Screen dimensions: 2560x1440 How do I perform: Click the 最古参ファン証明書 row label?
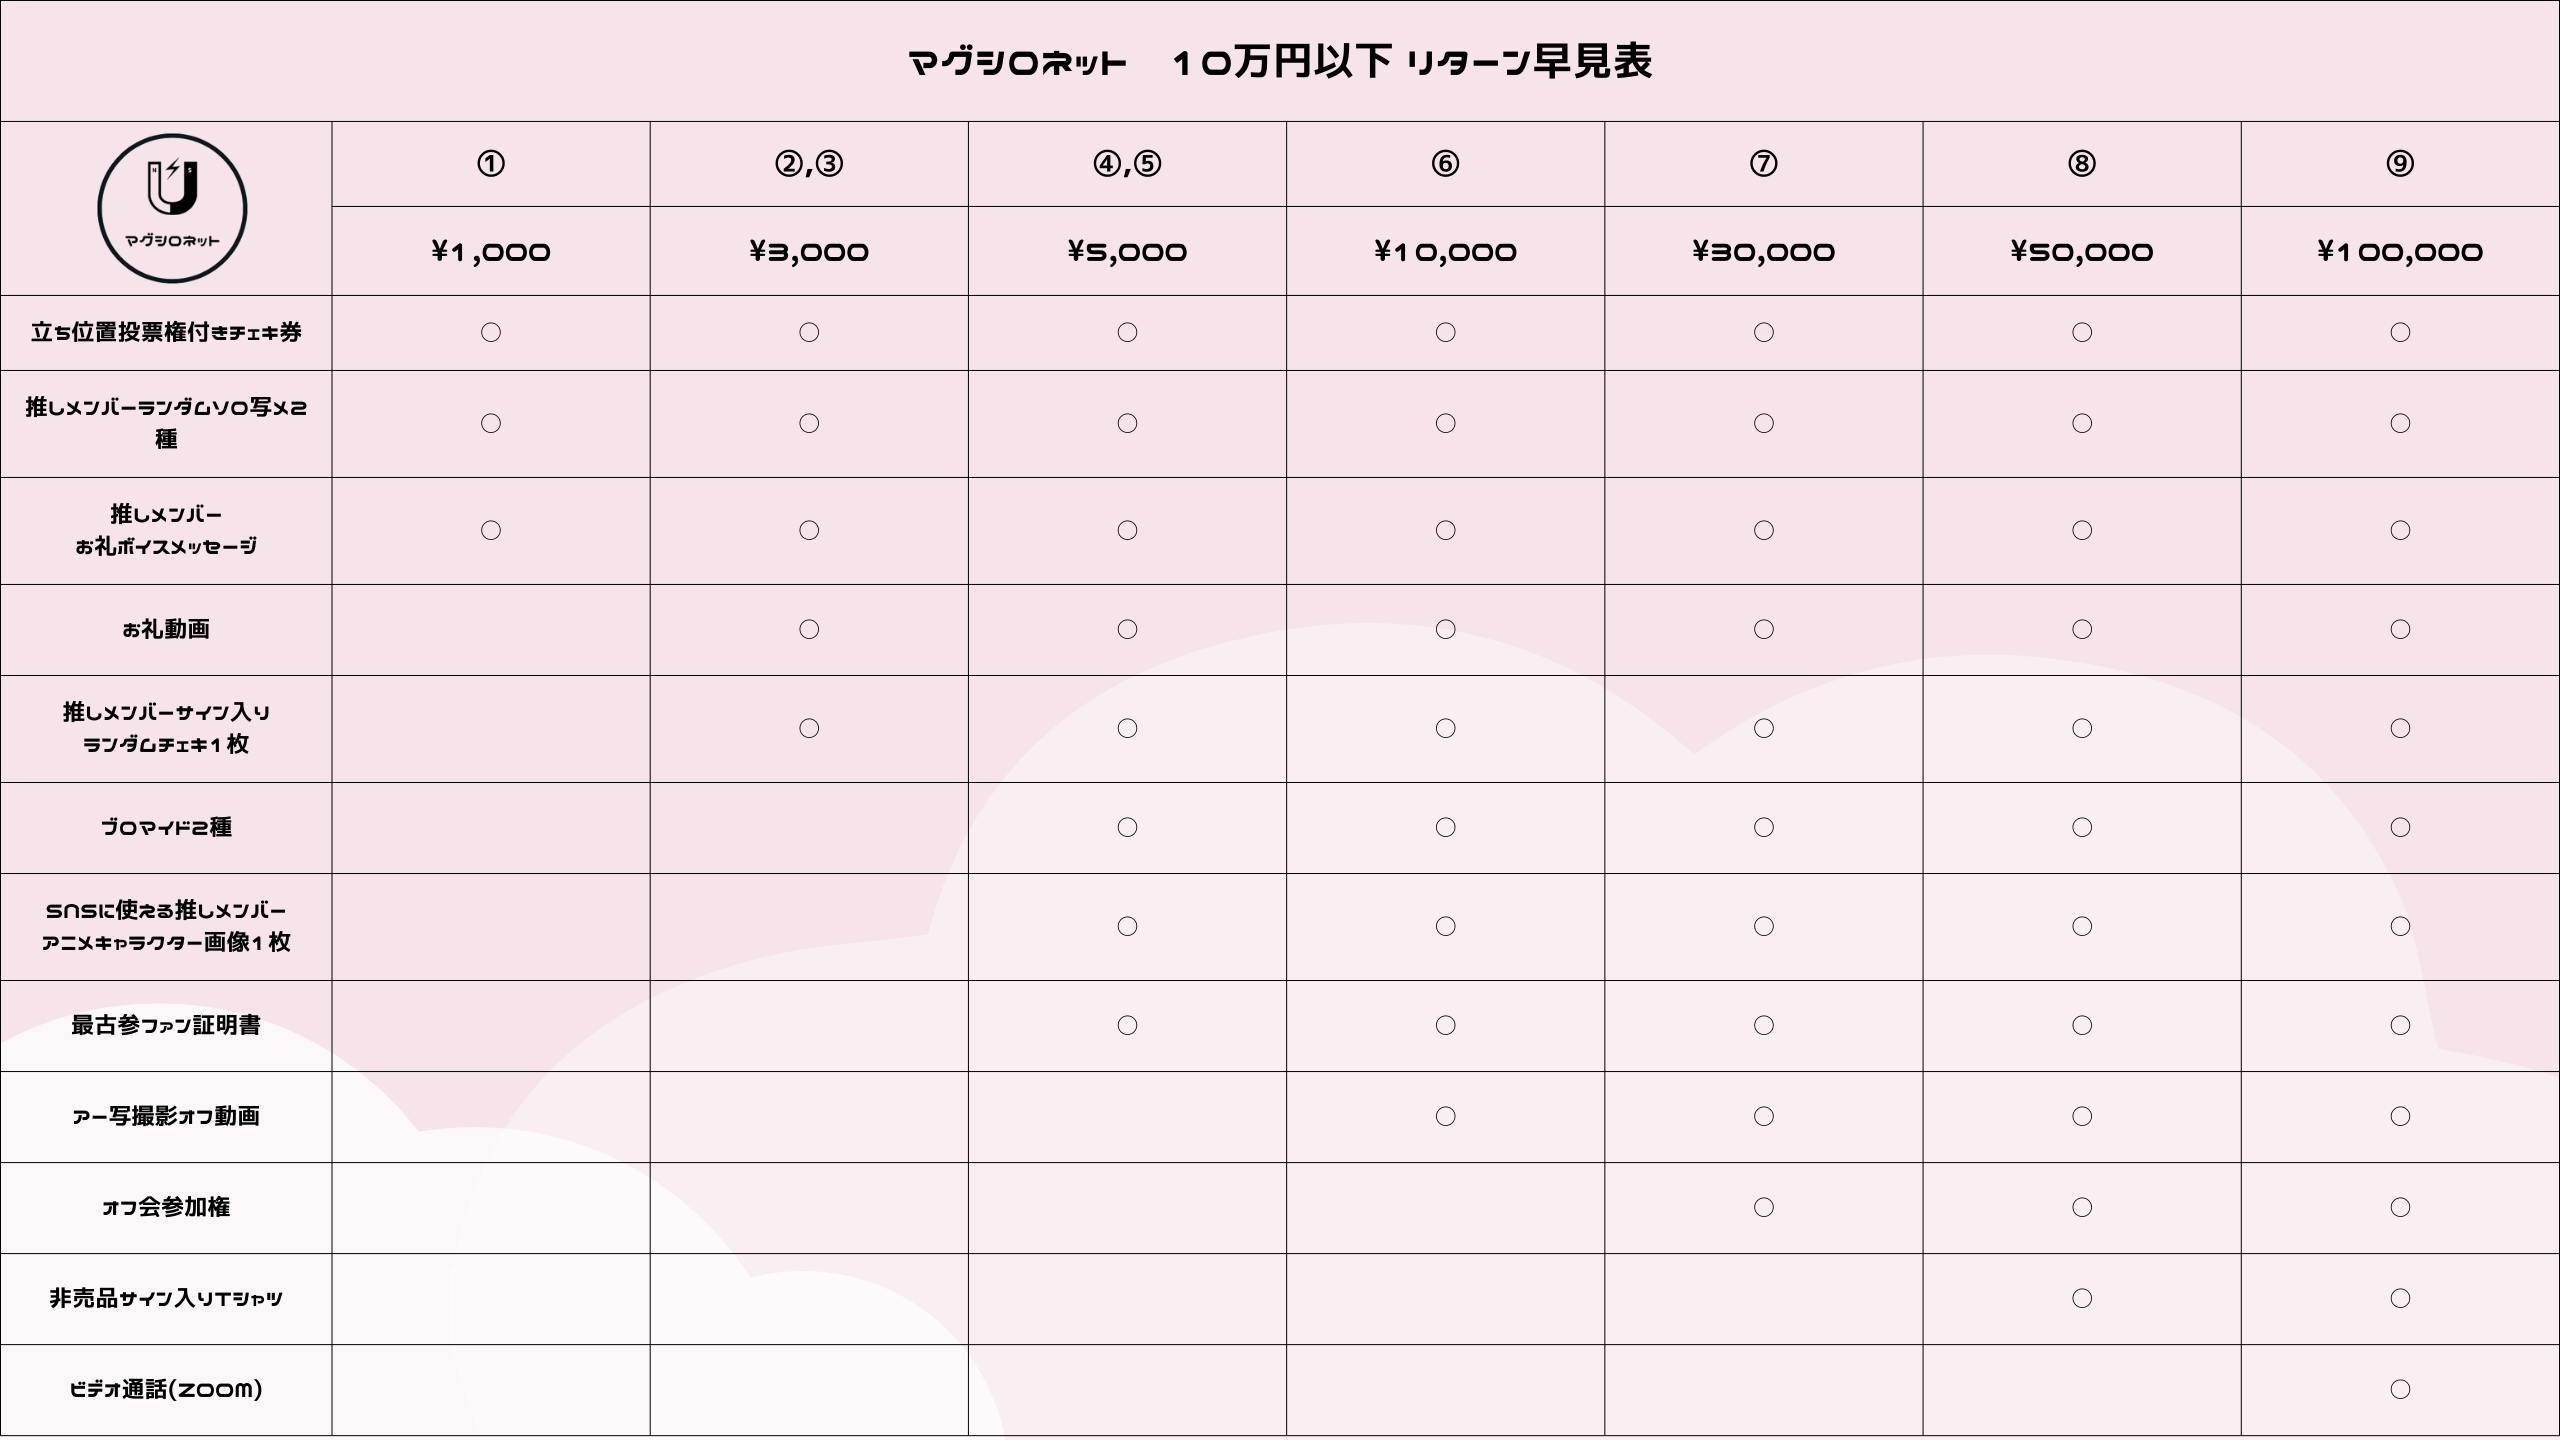166,1025
